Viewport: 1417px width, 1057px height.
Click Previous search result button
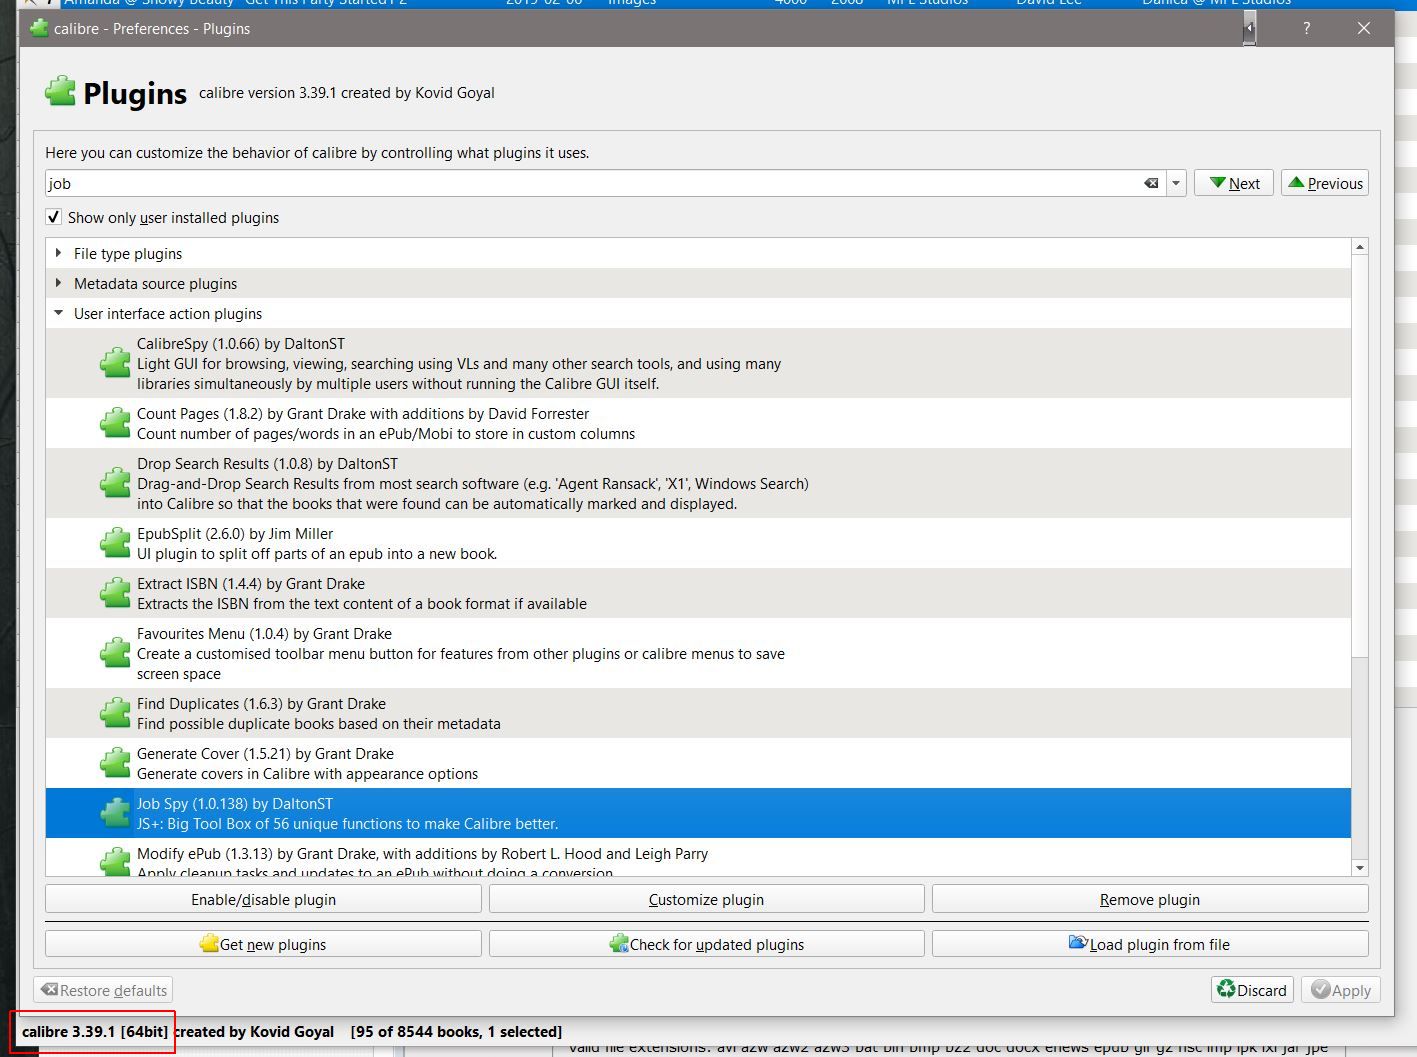tap(1325, 183)
